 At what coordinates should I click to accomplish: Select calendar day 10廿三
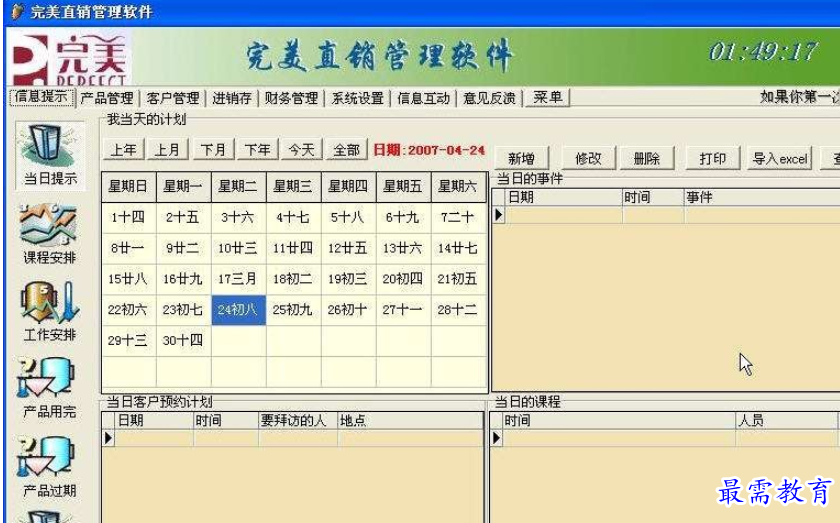238,249
